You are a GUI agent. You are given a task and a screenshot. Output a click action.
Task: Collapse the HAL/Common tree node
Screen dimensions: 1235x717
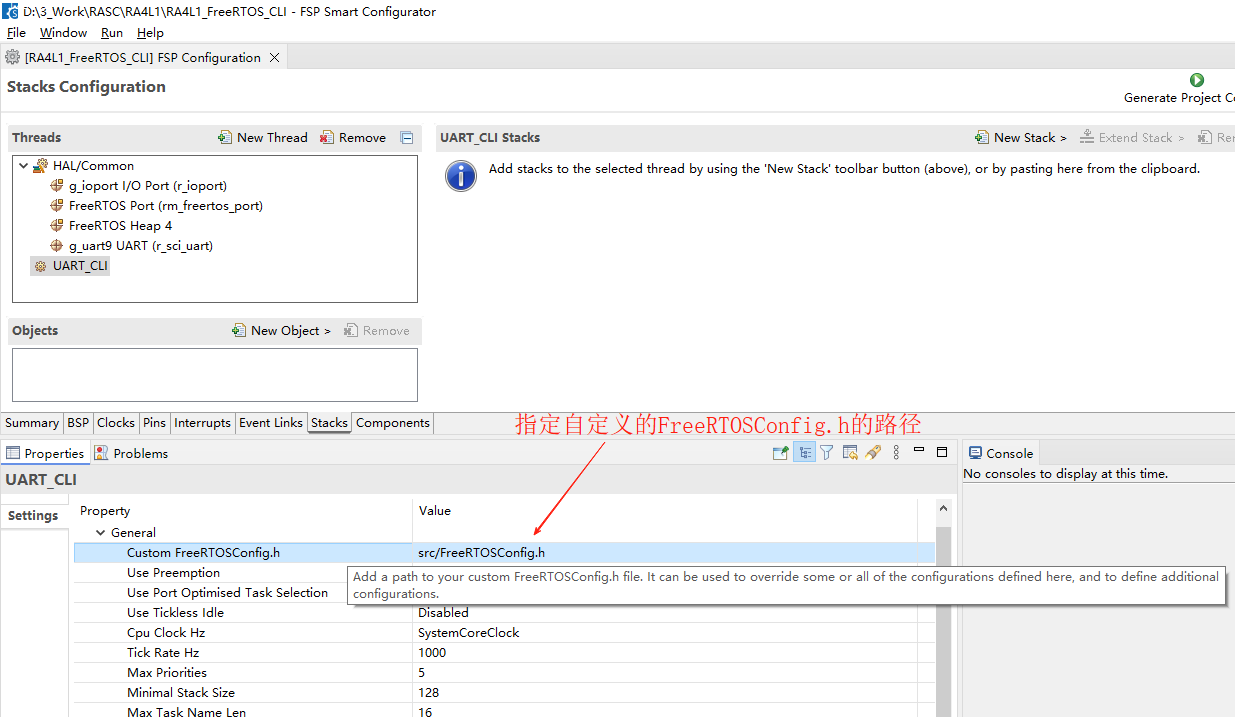(24, 166)
